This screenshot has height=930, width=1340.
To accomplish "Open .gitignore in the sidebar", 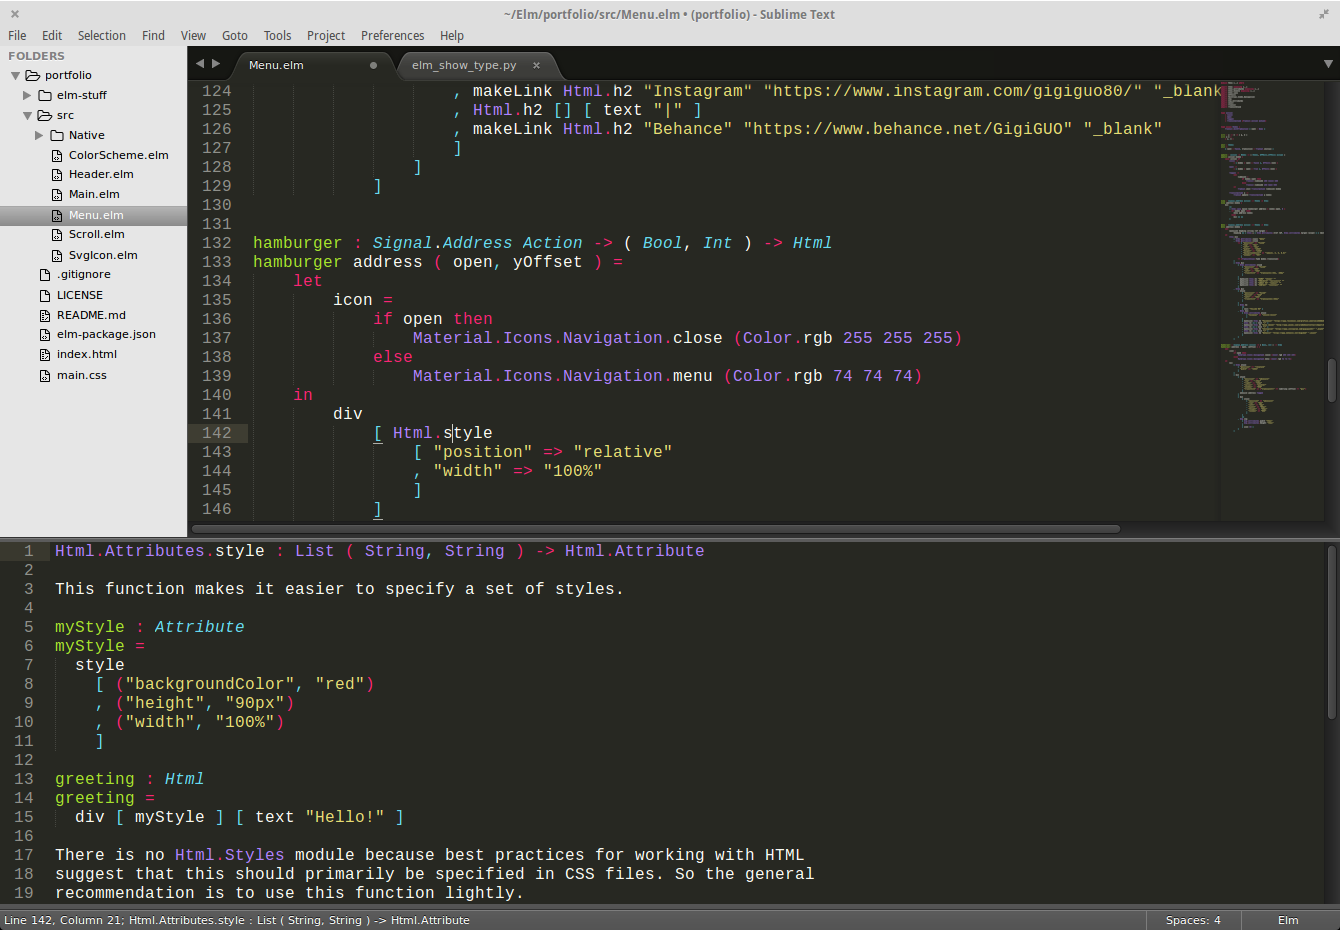I will (x=84, y=274).
